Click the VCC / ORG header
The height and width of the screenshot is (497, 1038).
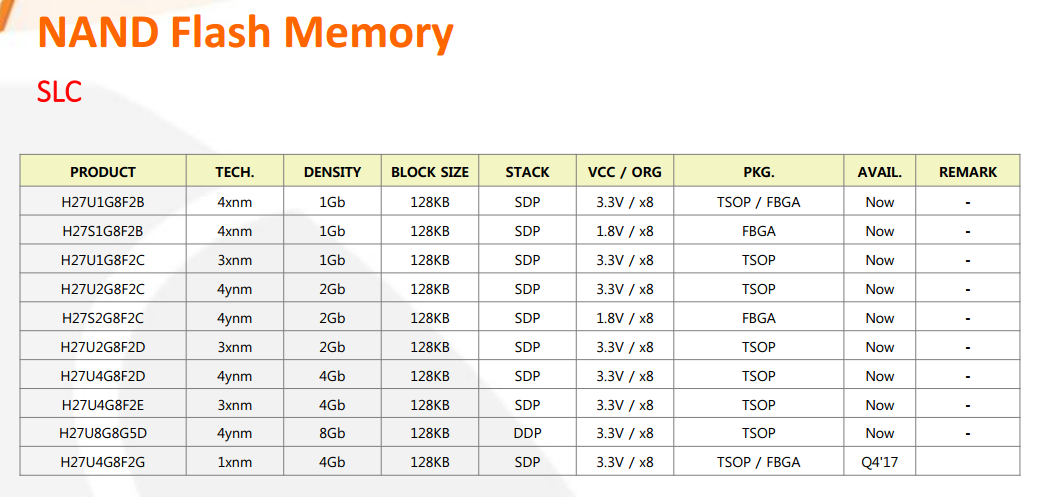(x=625, y=172)
